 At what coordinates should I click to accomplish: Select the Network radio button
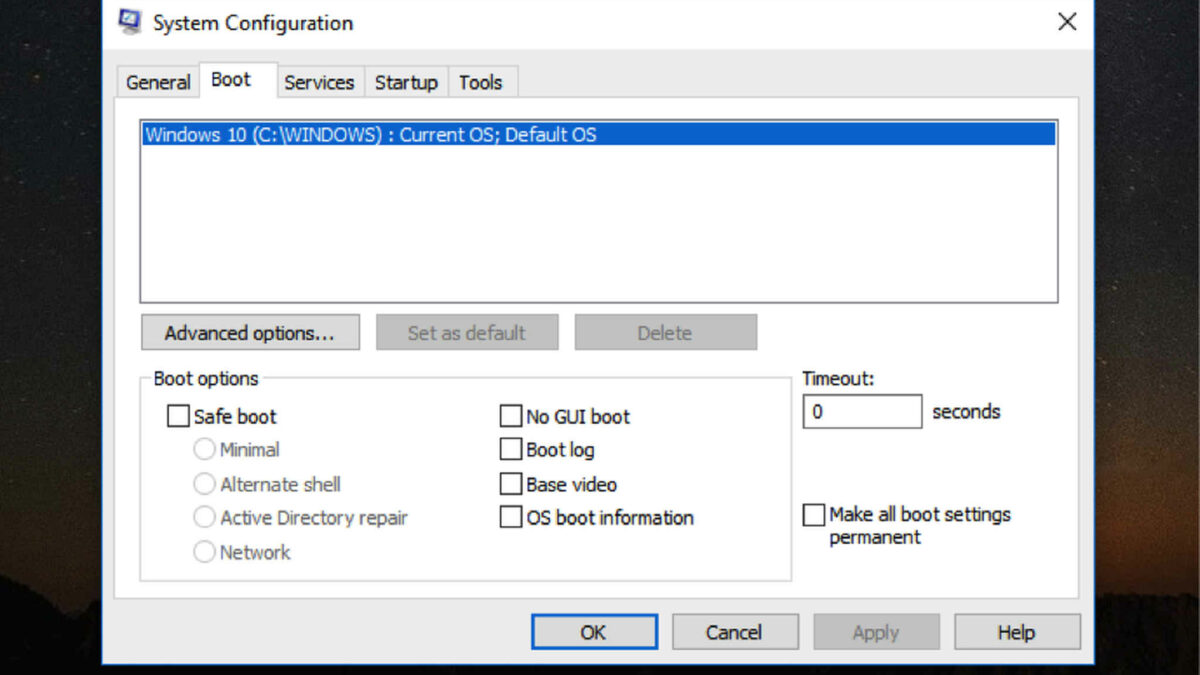click(x=204, y=552)
